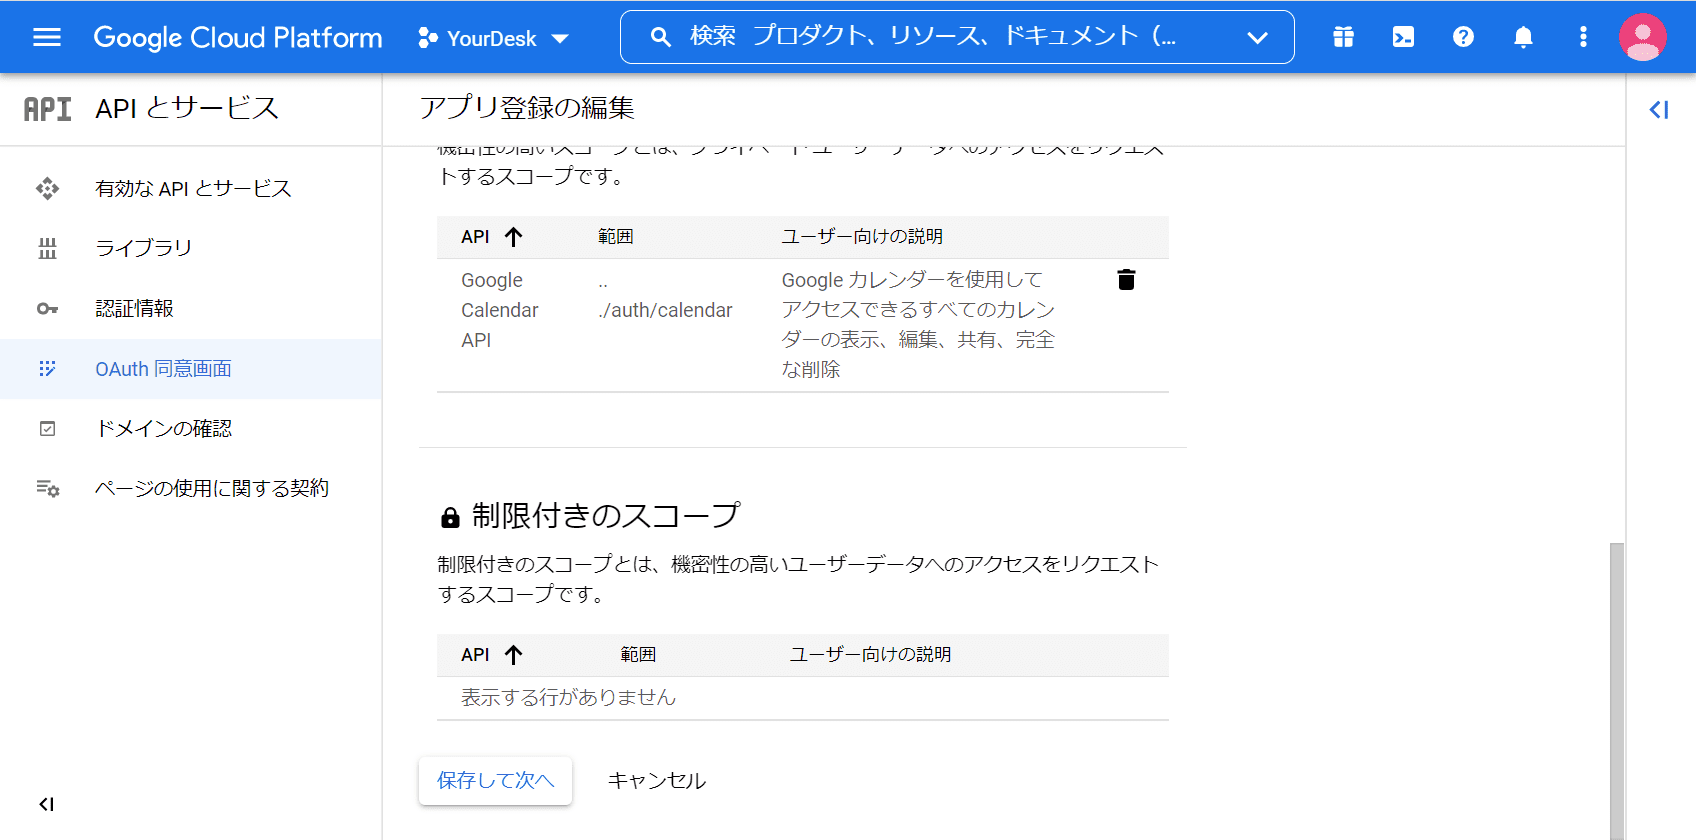Click the アプリ登録の編集 page title
The image size is (1696, 840).
tap(527, 108)
